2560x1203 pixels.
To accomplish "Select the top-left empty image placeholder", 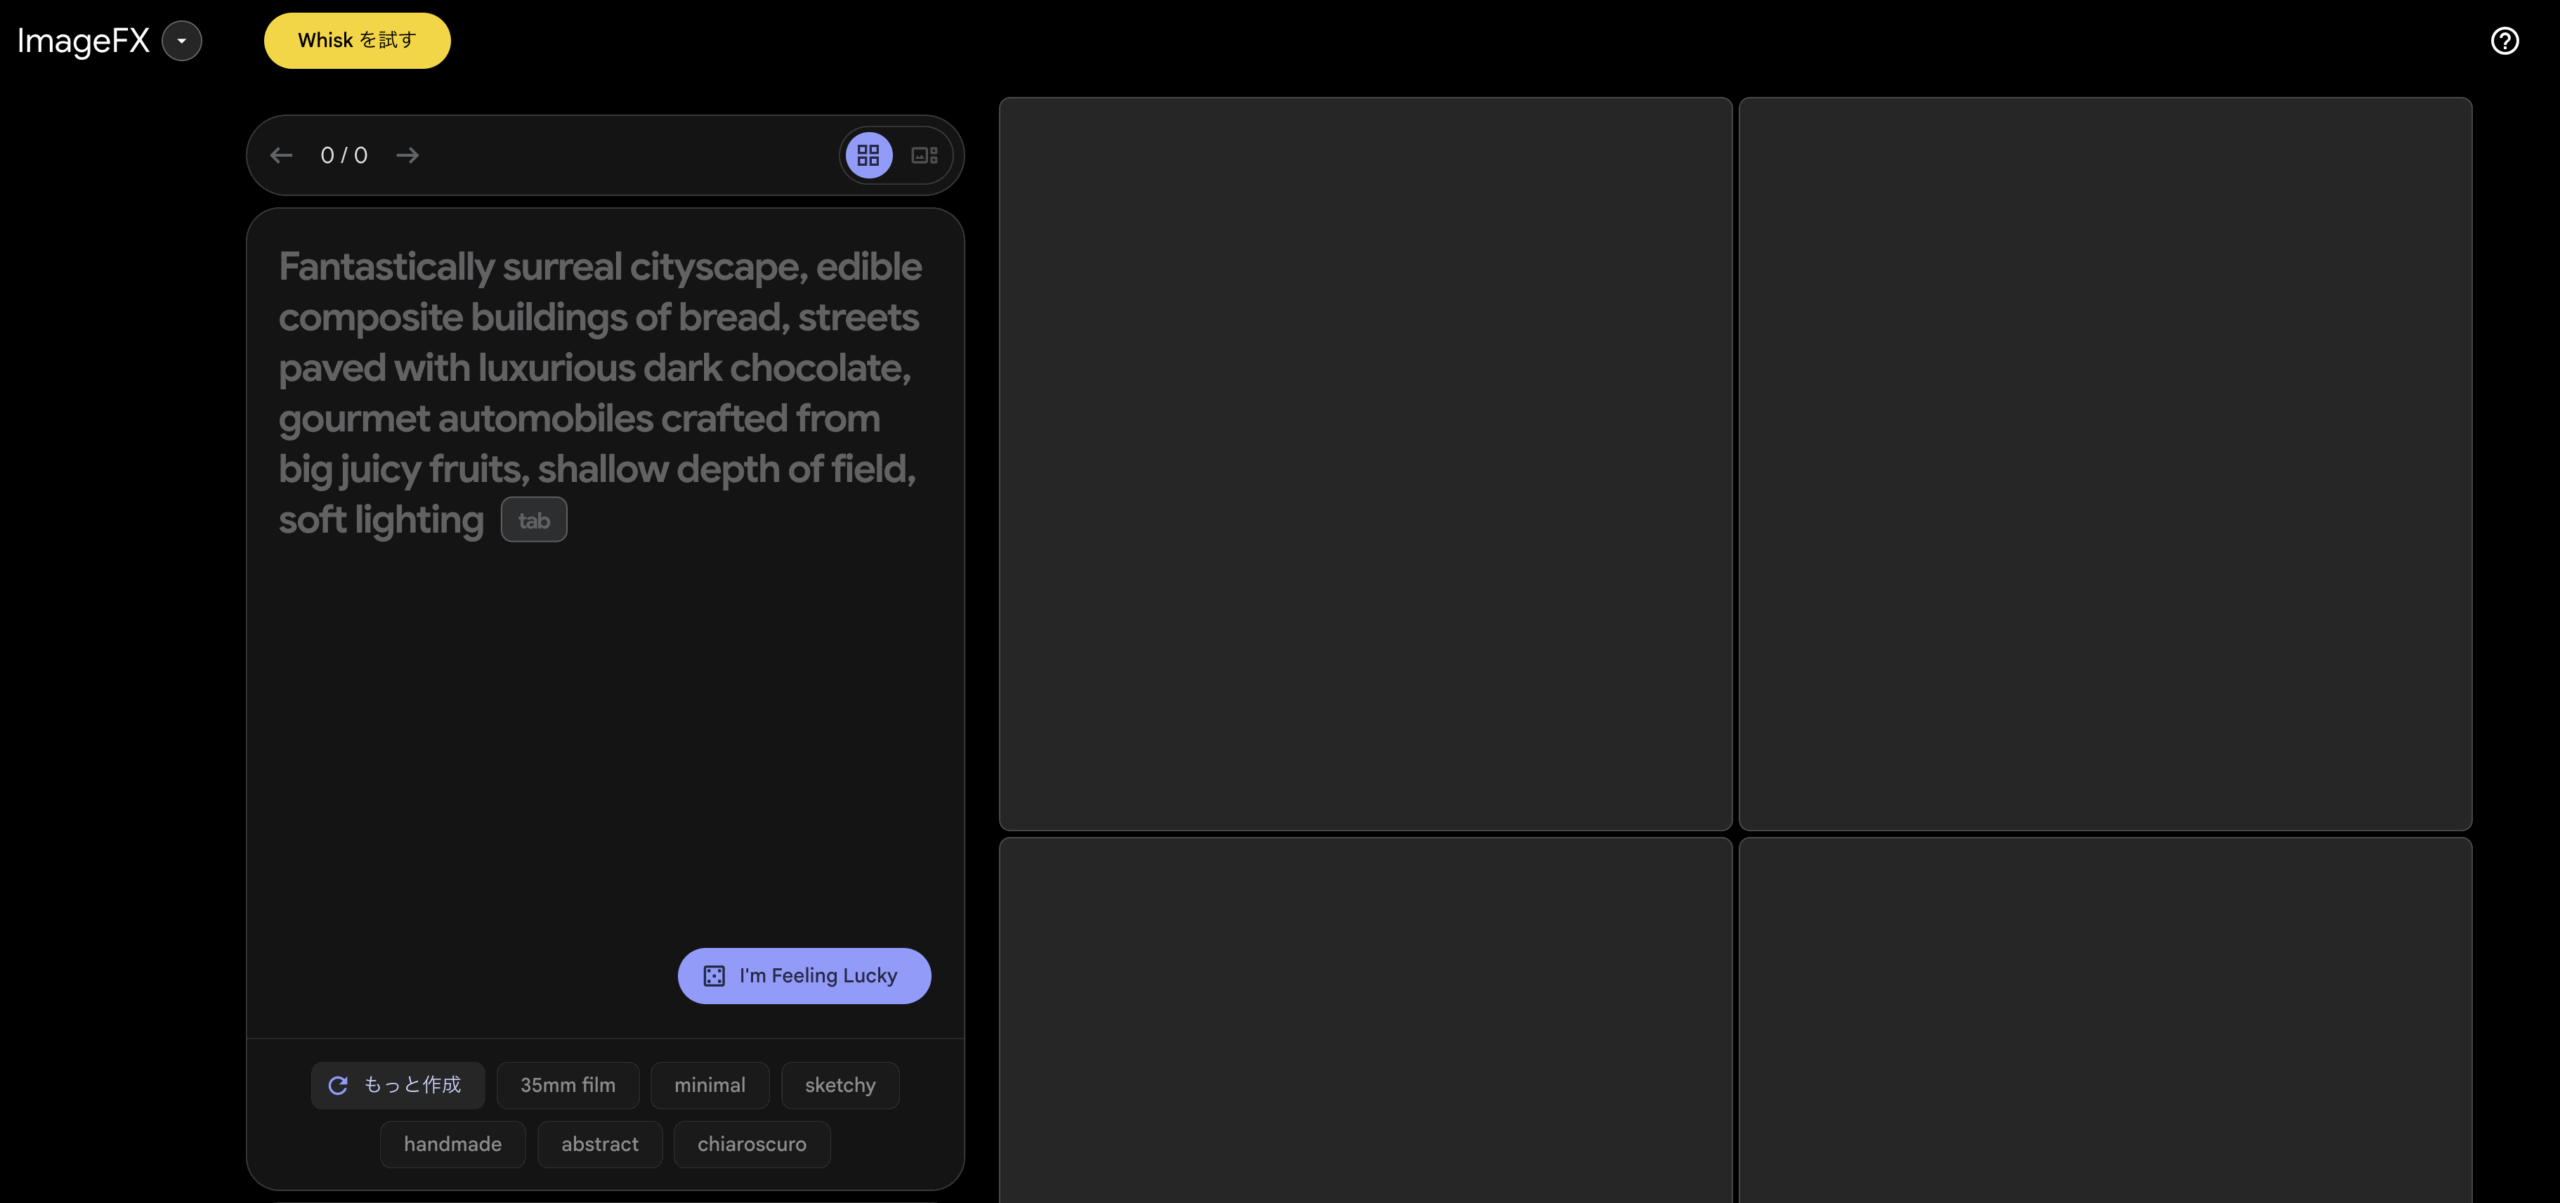I will (x=1365, y=463).
